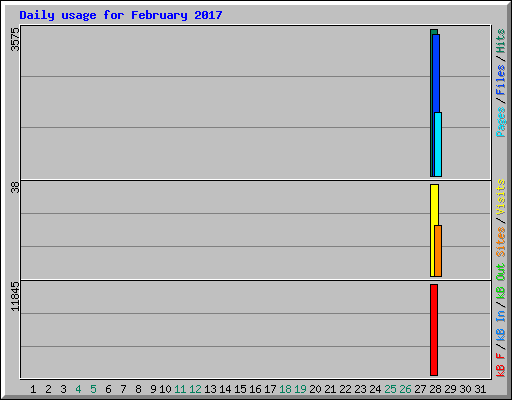The width and height of the screenshot is (512, 400).
Task: Click the cyan Pages bar for day 28
Action: point(438,144)
